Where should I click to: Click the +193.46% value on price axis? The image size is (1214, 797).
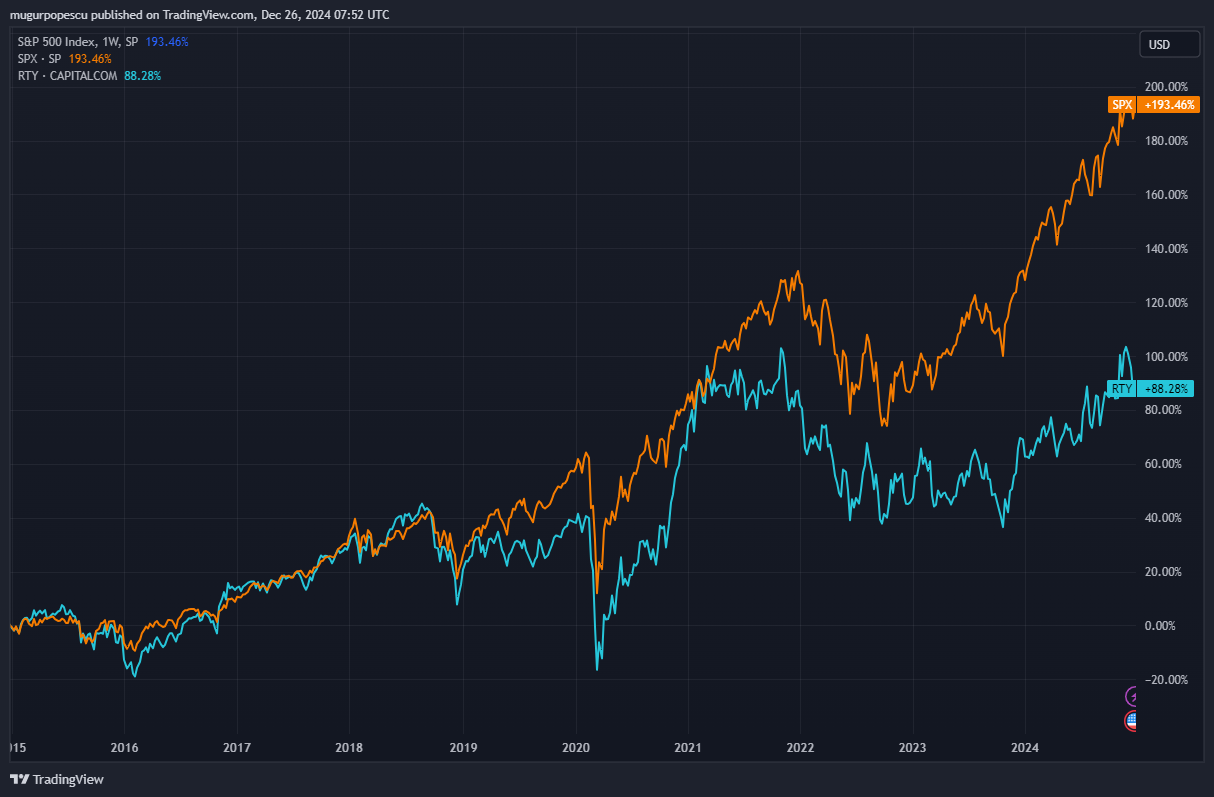point(1168,105)
